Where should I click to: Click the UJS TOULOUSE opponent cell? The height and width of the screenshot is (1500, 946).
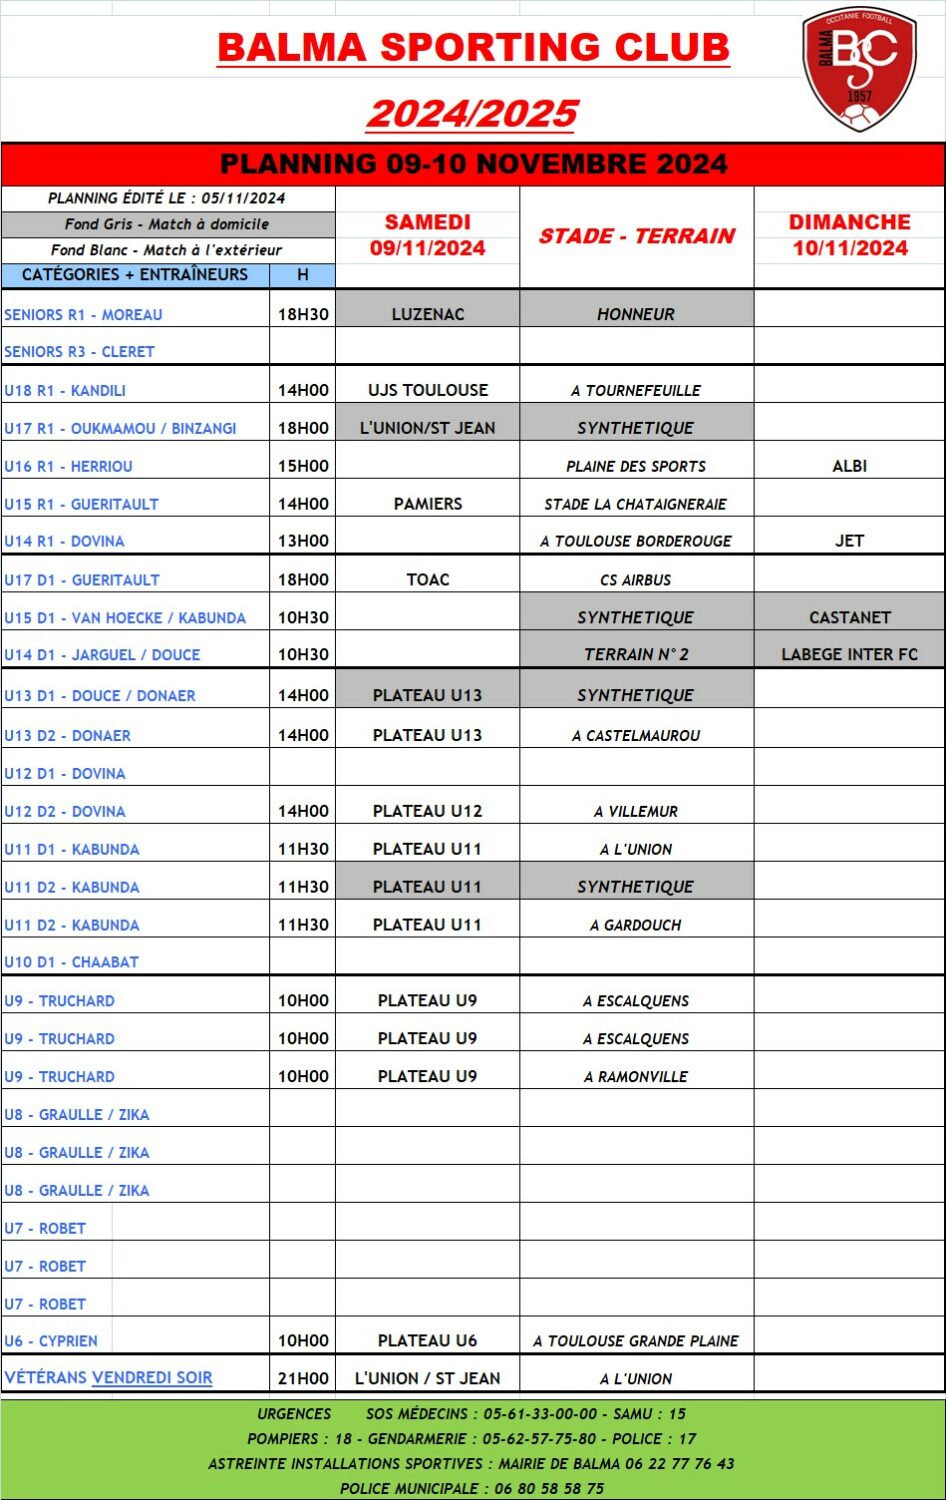tap(427, 390)
